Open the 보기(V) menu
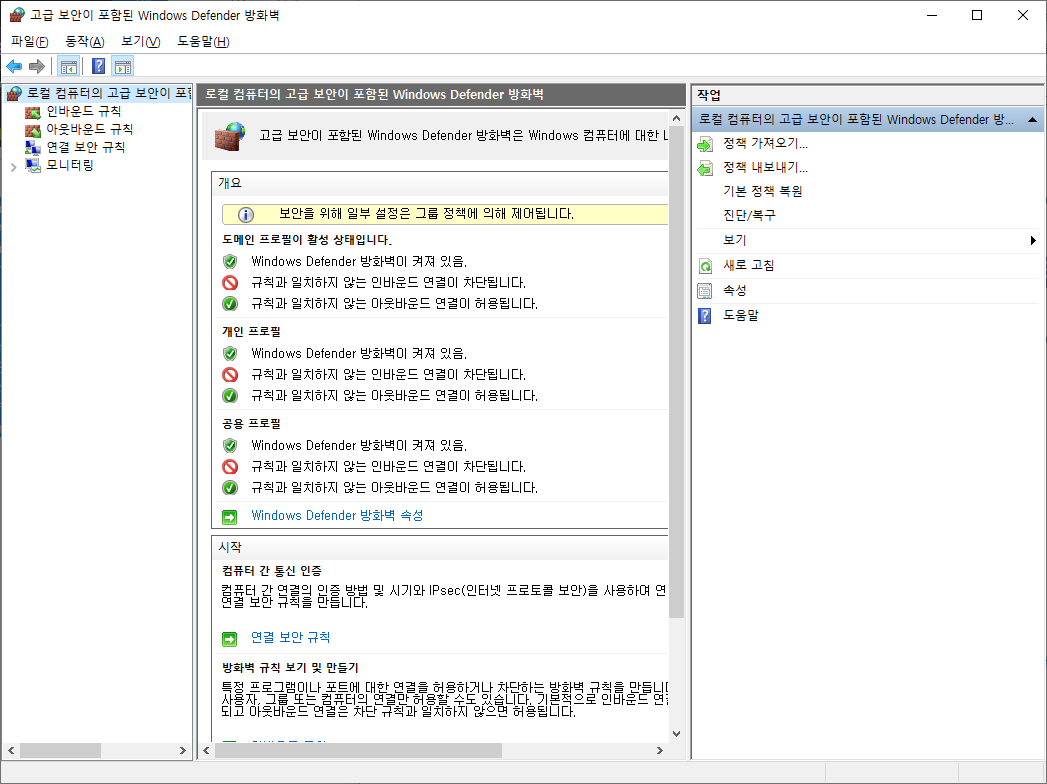Screen dimensions: 1047x784 pos(140,41)
